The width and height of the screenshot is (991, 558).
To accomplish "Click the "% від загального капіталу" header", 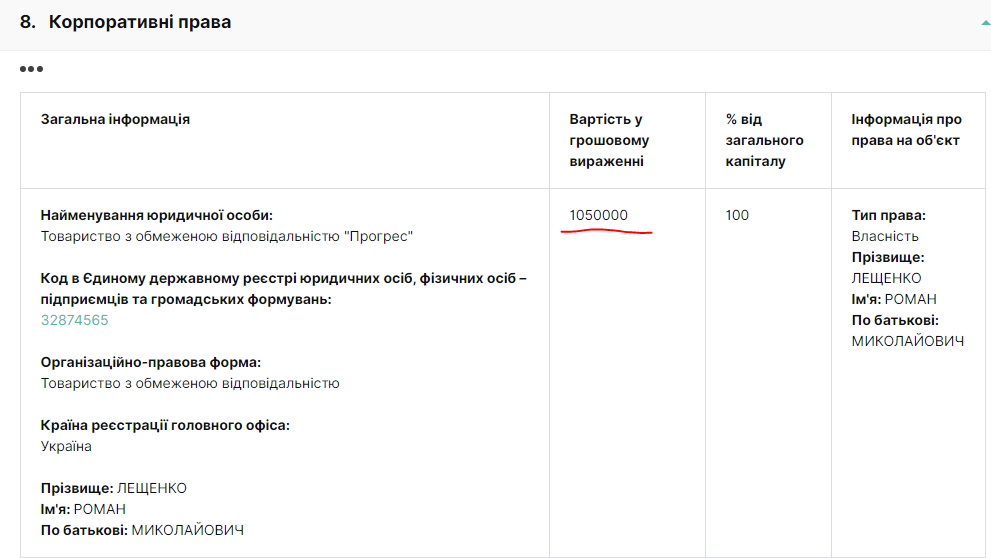I will click(x=765, y=140).
